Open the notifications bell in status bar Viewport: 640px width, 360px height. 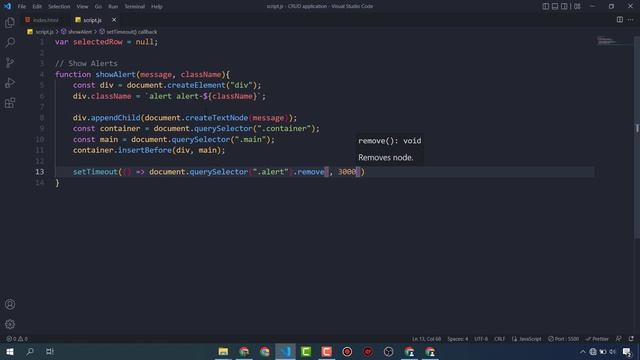631,339
